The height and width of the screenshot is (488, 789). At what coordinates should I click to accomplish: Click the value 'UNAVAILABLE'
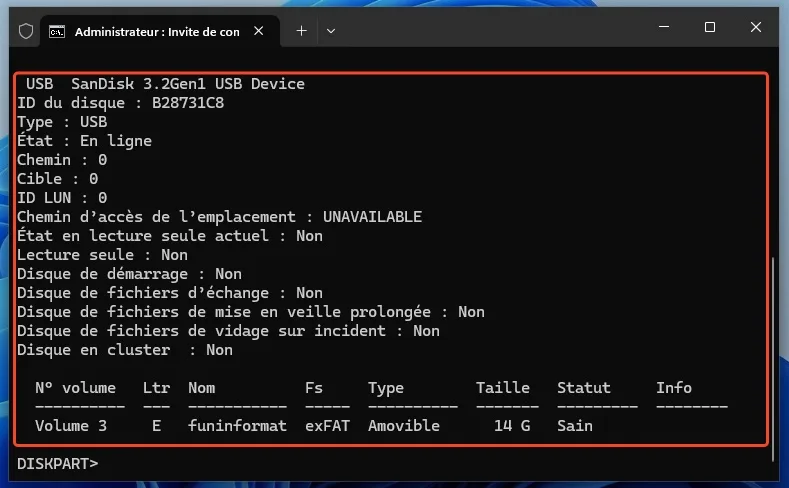pyautogui.click(x=372, y=217)
